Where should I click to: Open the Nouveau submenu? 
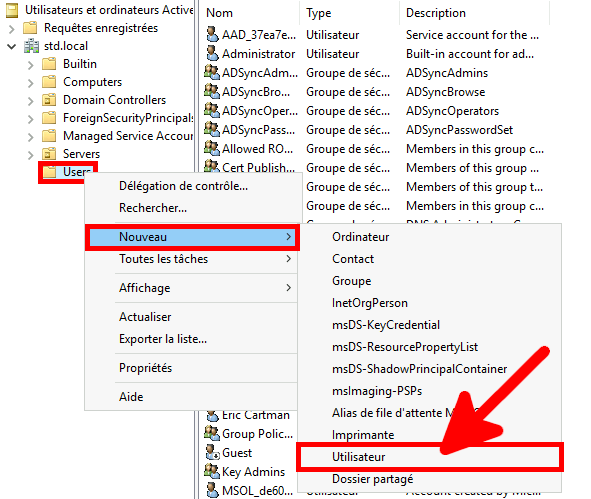192,237
